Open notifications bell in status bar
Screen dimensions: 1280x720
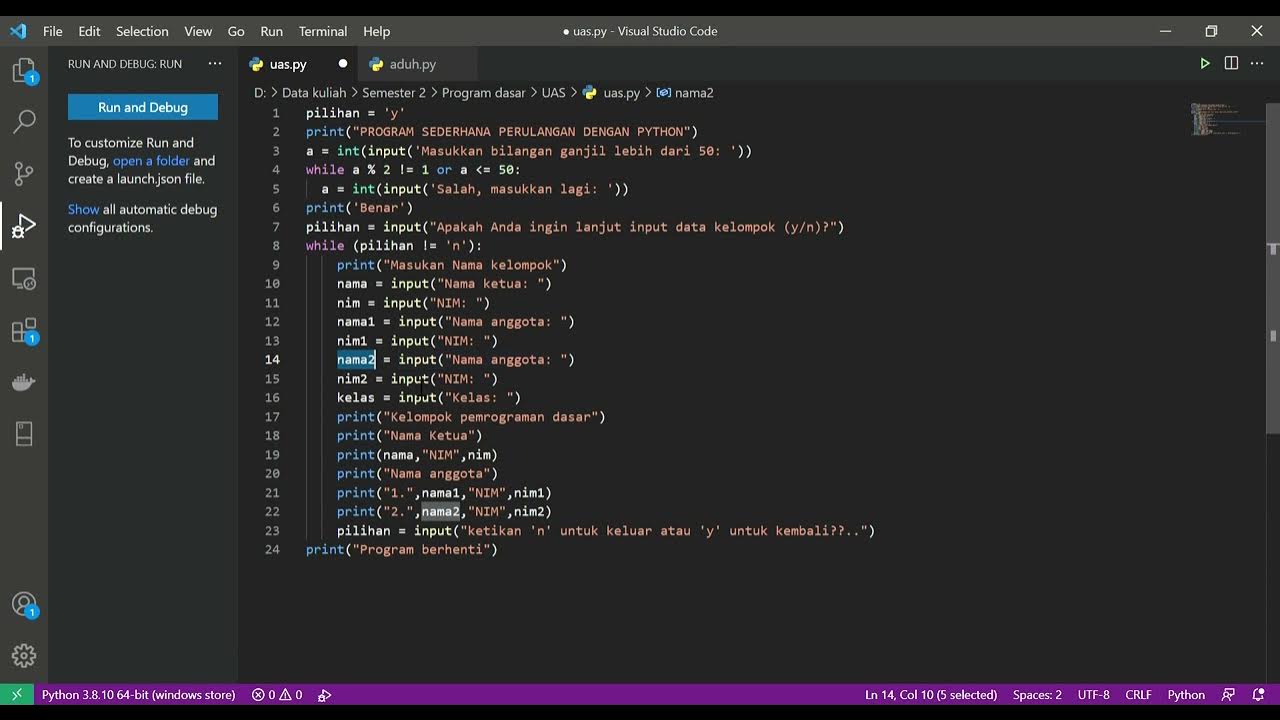1257,694
